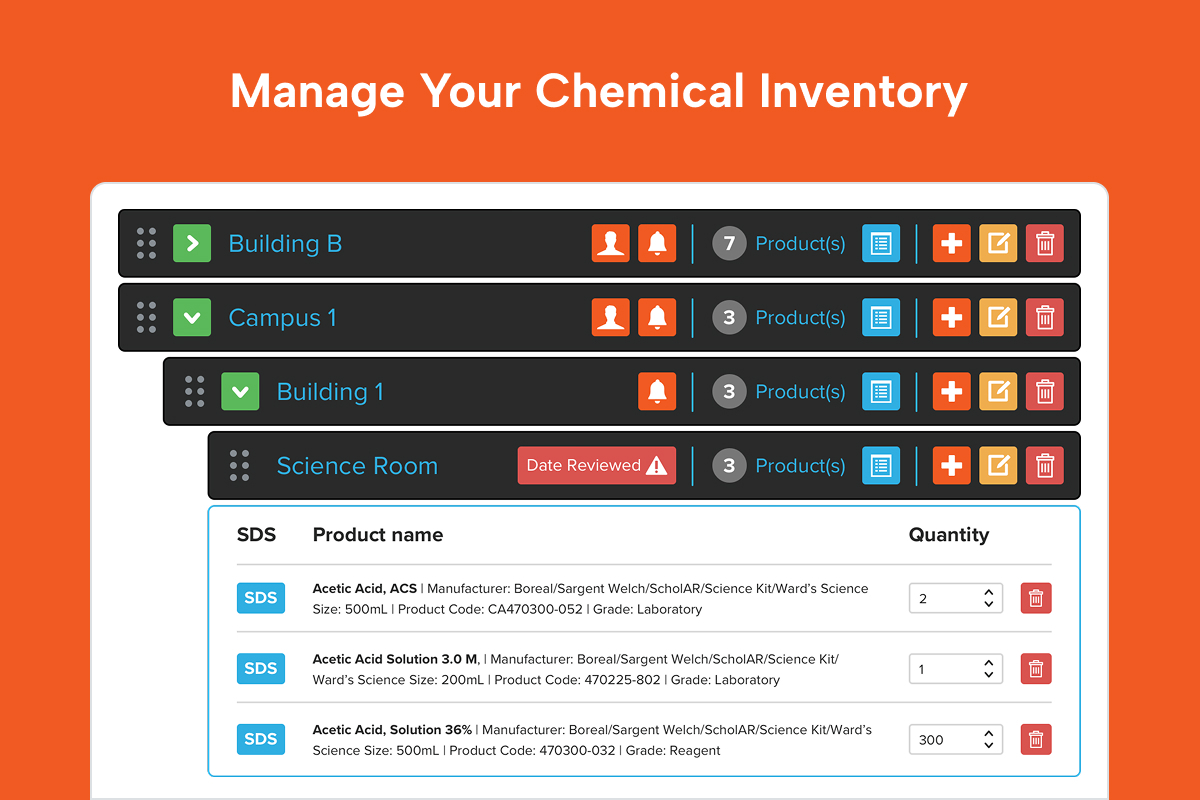Screen dimensions: 1200x800
Task: Collapse the Building 1 section
Action: coord(240,391)
